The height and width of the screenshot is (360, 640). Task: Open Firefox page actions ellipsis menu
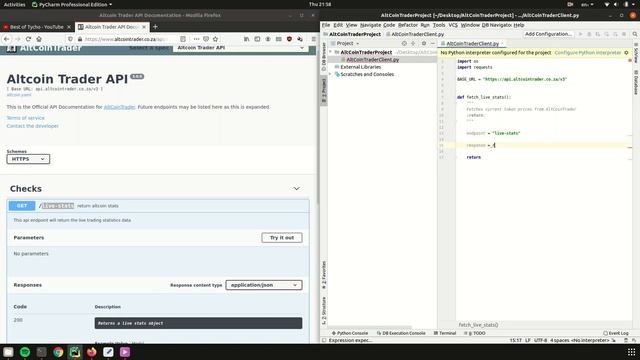[196, 39]
